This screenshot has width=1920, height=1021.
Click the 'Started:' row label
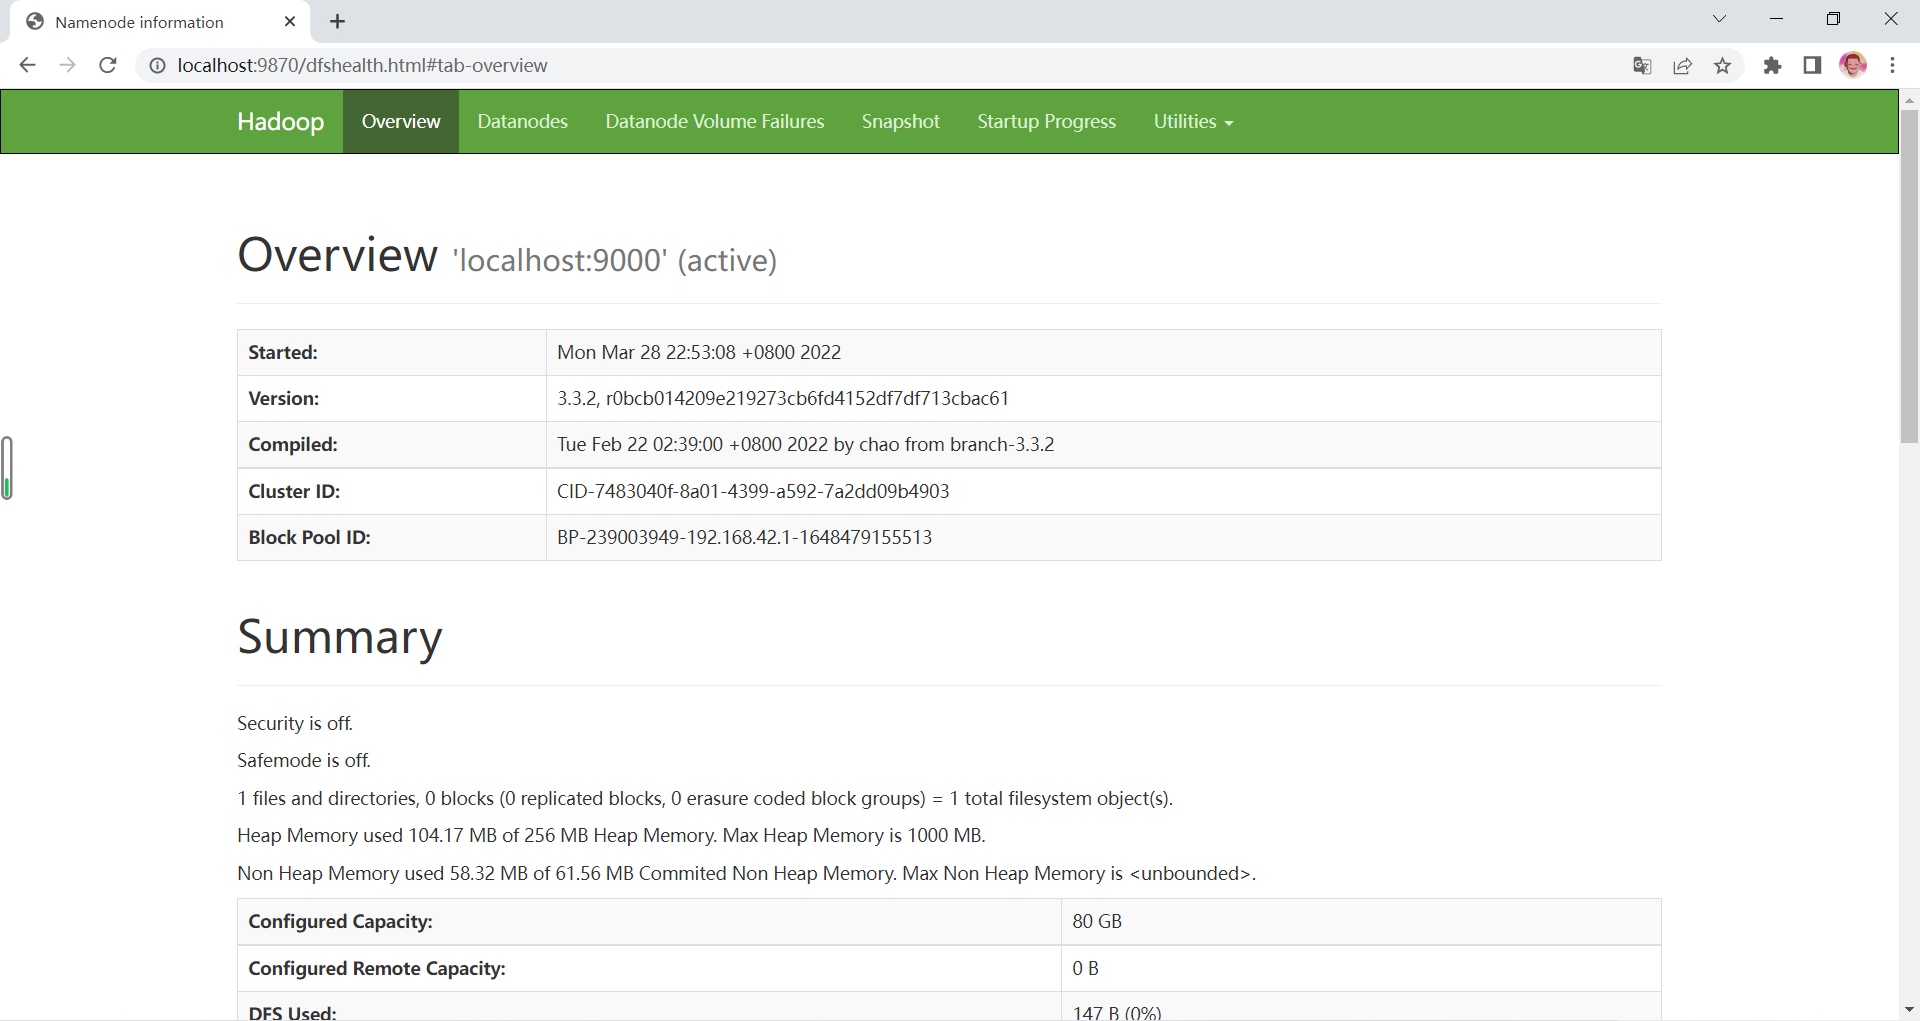[x=283, y=352]
